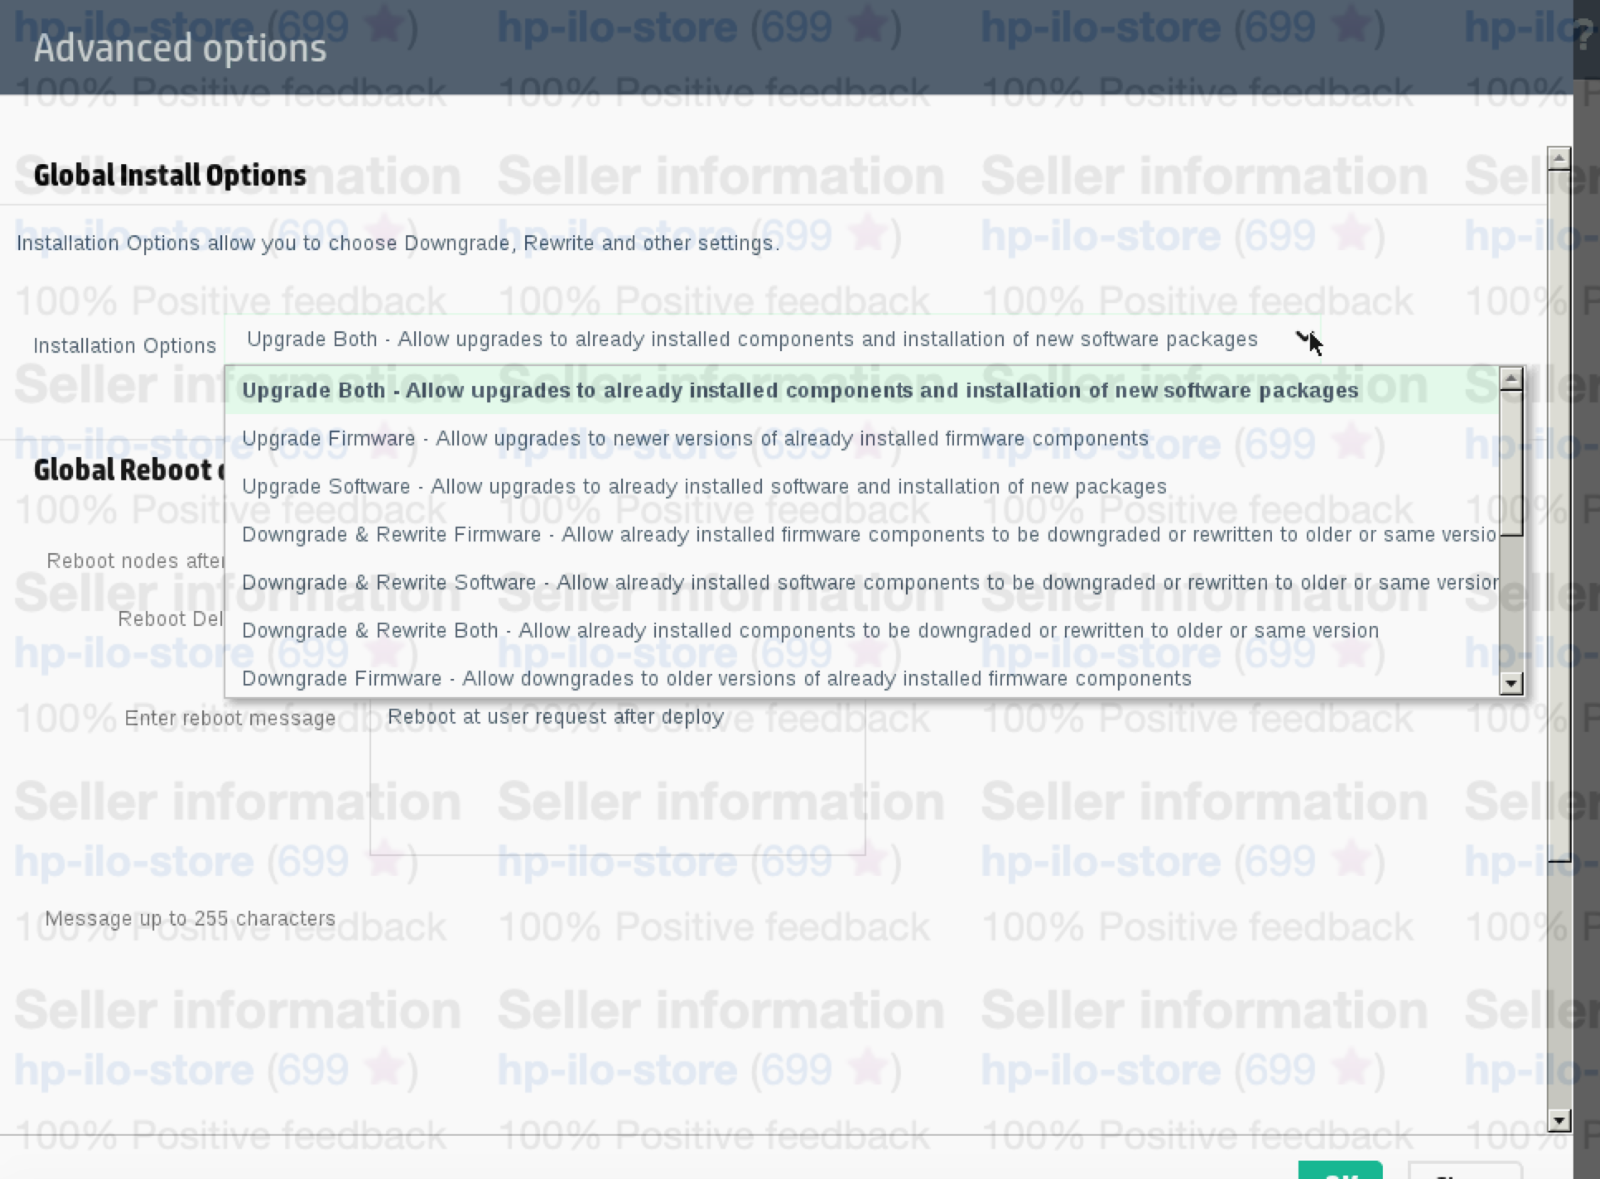Viewport: 1600px width, 1179px height.
Task: Select Upgrade Both option in list
Action: click(800, 390)
